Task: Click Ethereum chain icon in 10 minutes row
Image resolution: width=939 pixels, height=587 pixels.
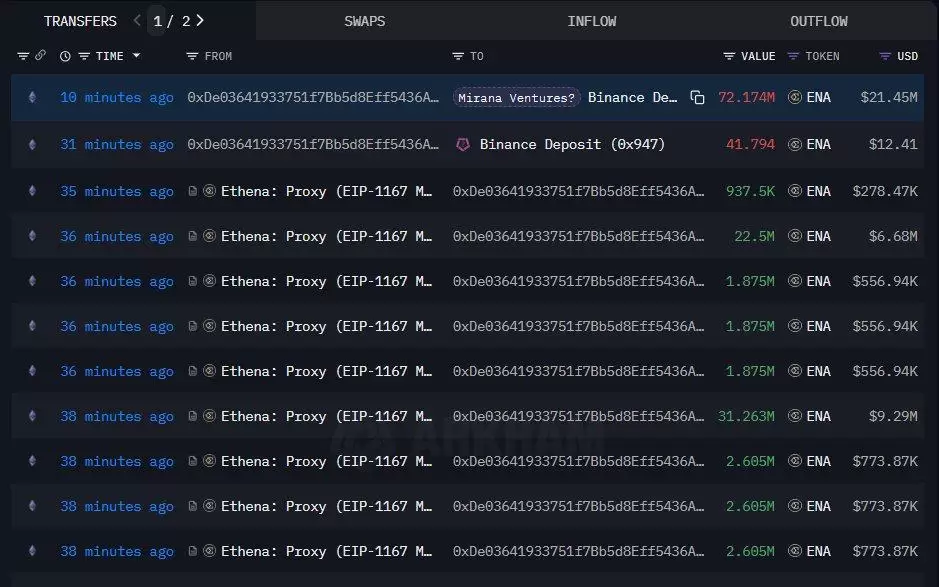Action: pyautogui.click(x=32, y=97)
